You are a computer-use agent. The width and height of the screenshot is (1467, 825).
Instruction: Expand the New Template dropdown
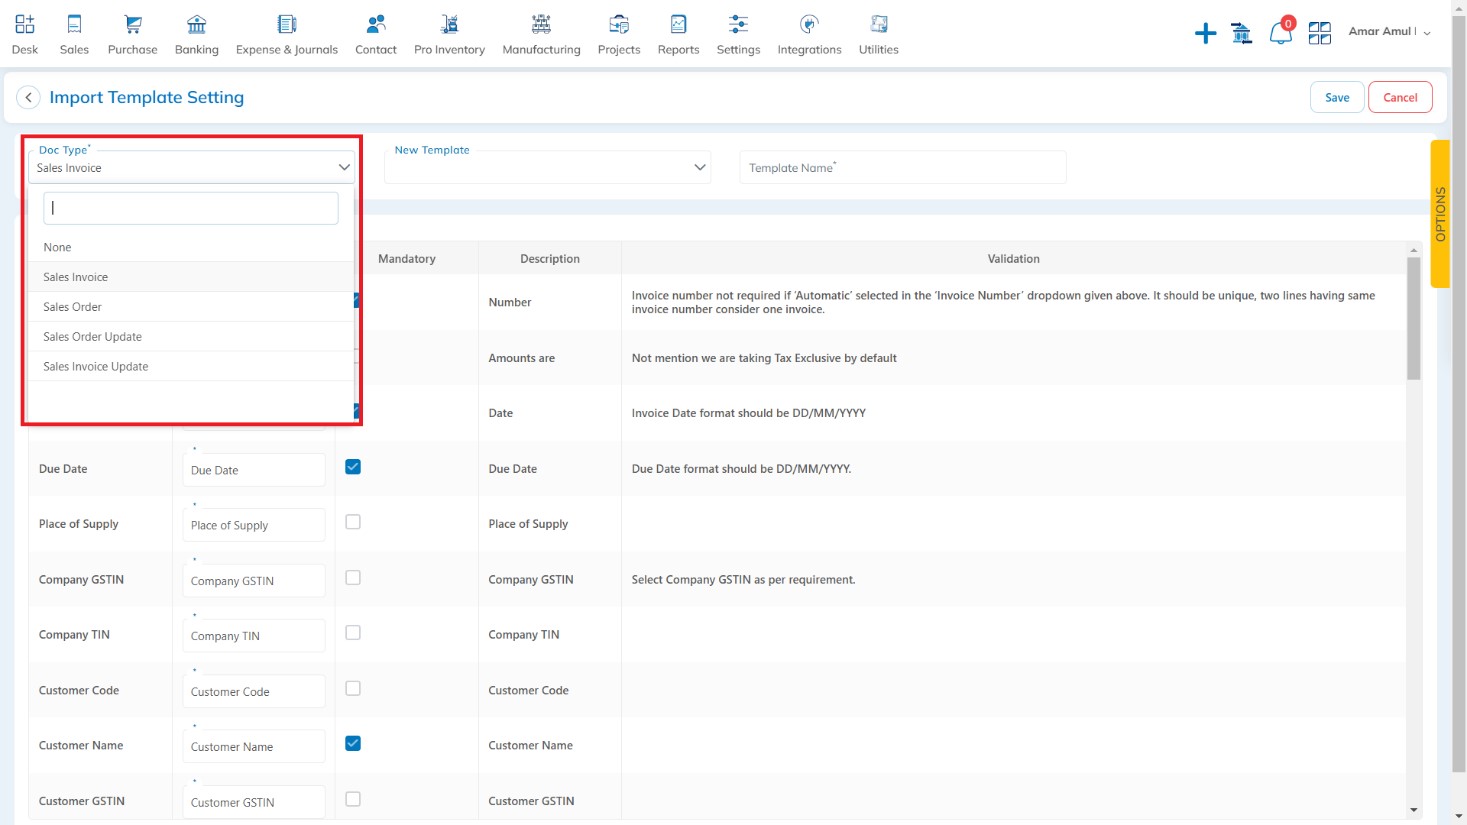[x=700, y=167]
